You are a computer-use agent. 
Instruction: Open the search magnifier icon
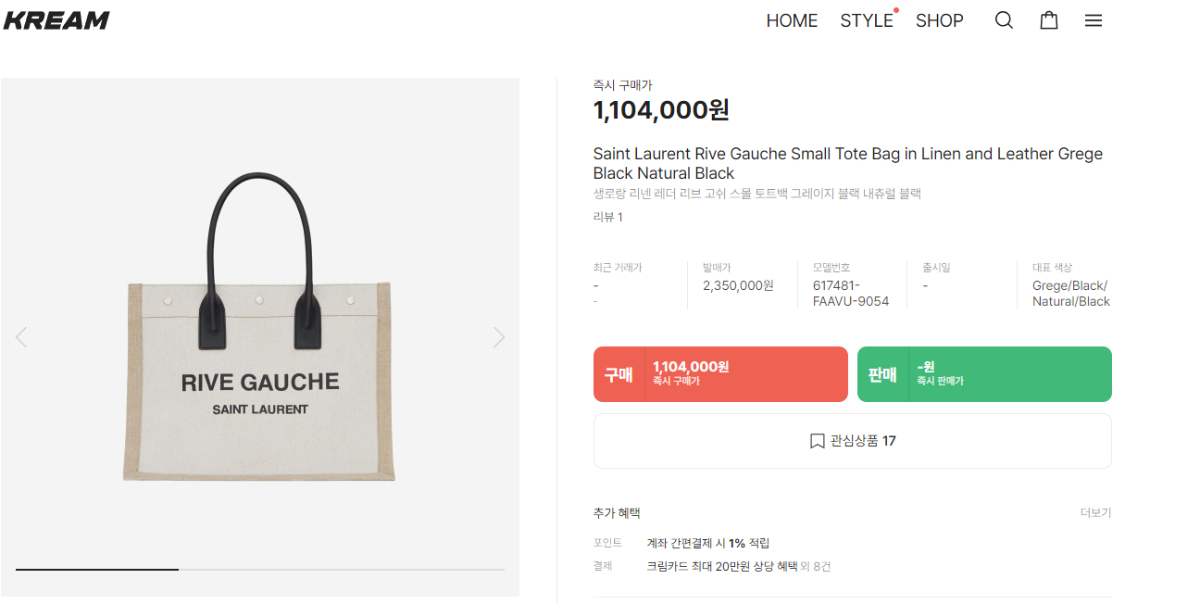(1004, 20)
